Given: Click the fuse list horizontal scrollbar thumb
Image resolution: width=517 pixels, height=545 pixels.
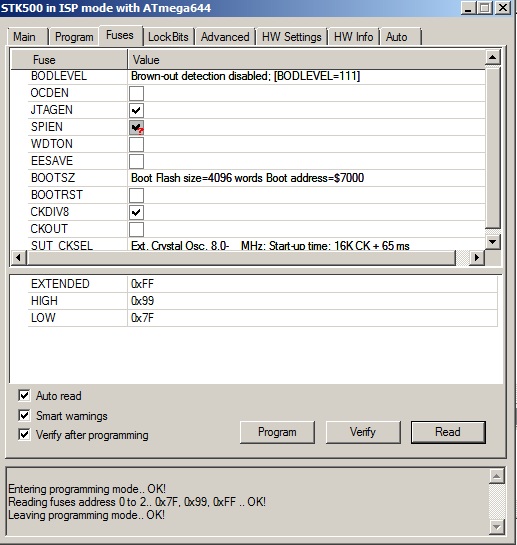Looking at the screenshot, I should (x=241, y=258).
